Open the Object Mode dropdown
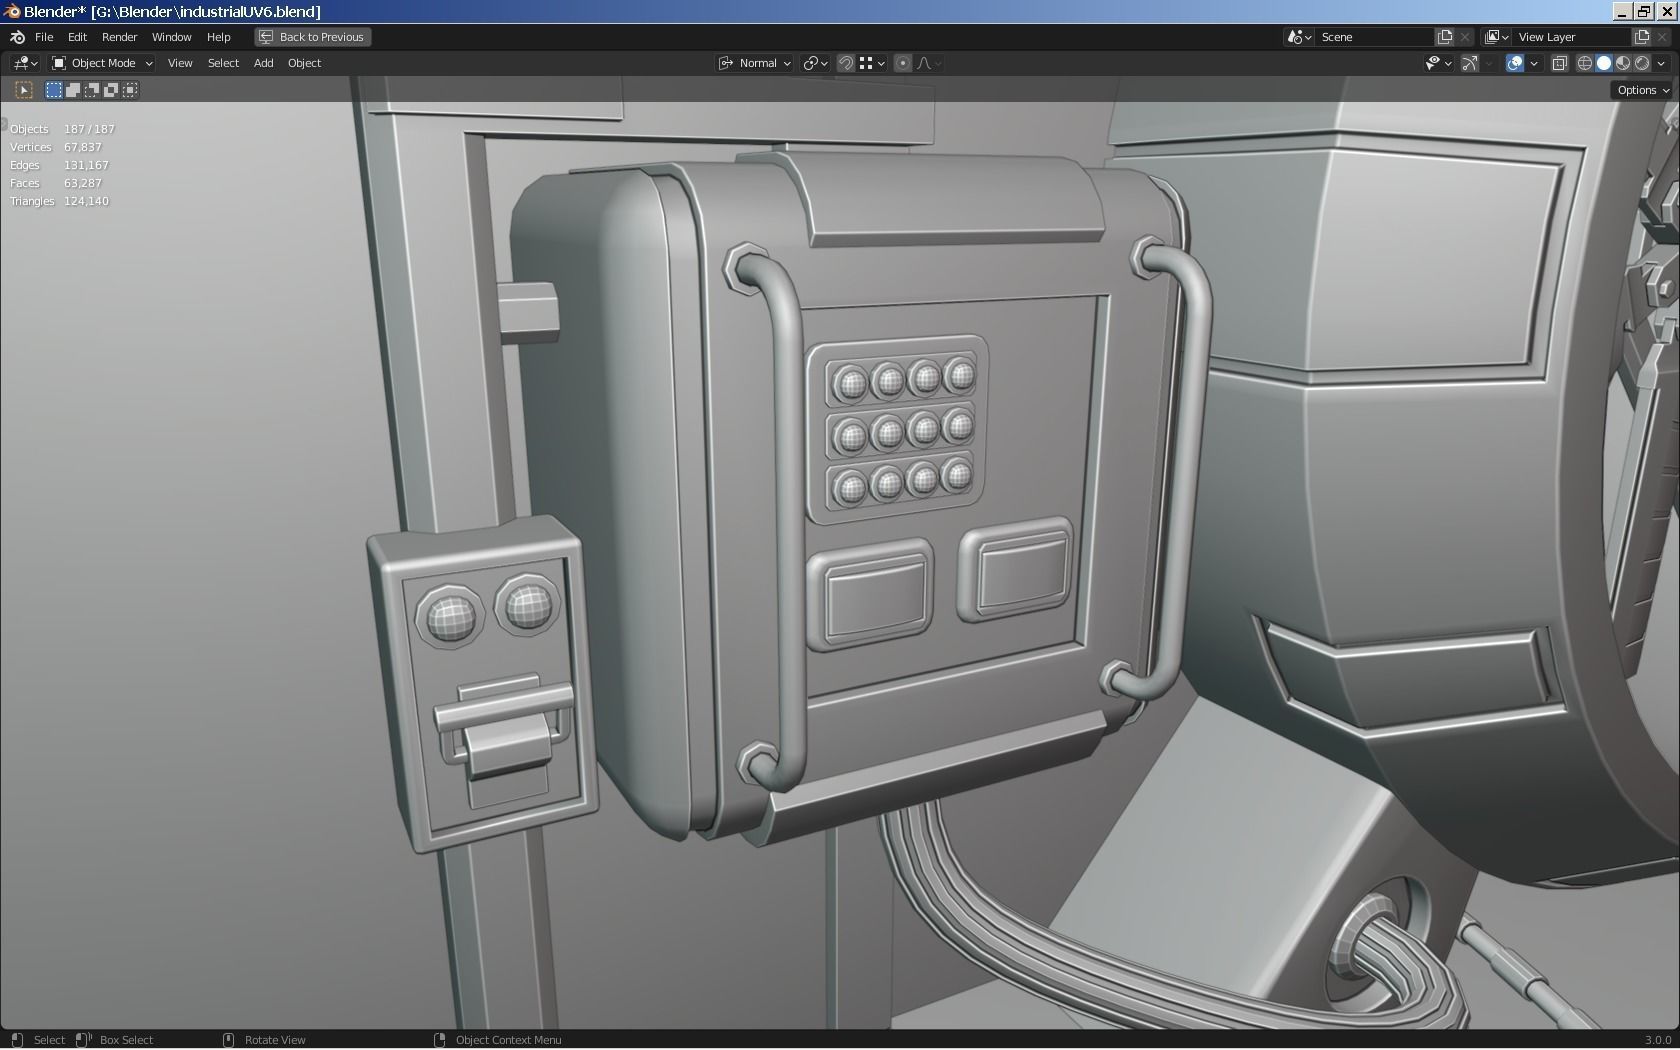 pyautogui.click(x=102, y=63)
